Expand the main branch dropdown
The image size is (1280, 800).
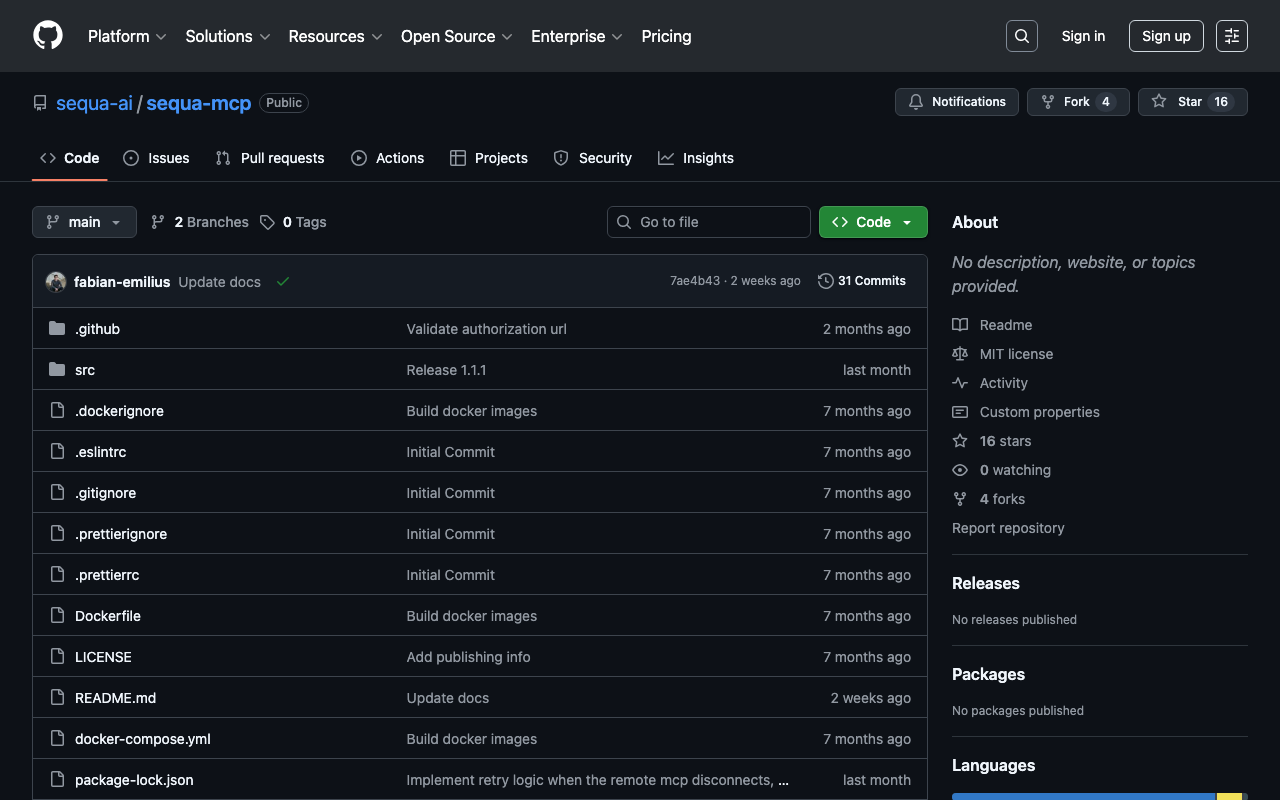click(84, 222)
